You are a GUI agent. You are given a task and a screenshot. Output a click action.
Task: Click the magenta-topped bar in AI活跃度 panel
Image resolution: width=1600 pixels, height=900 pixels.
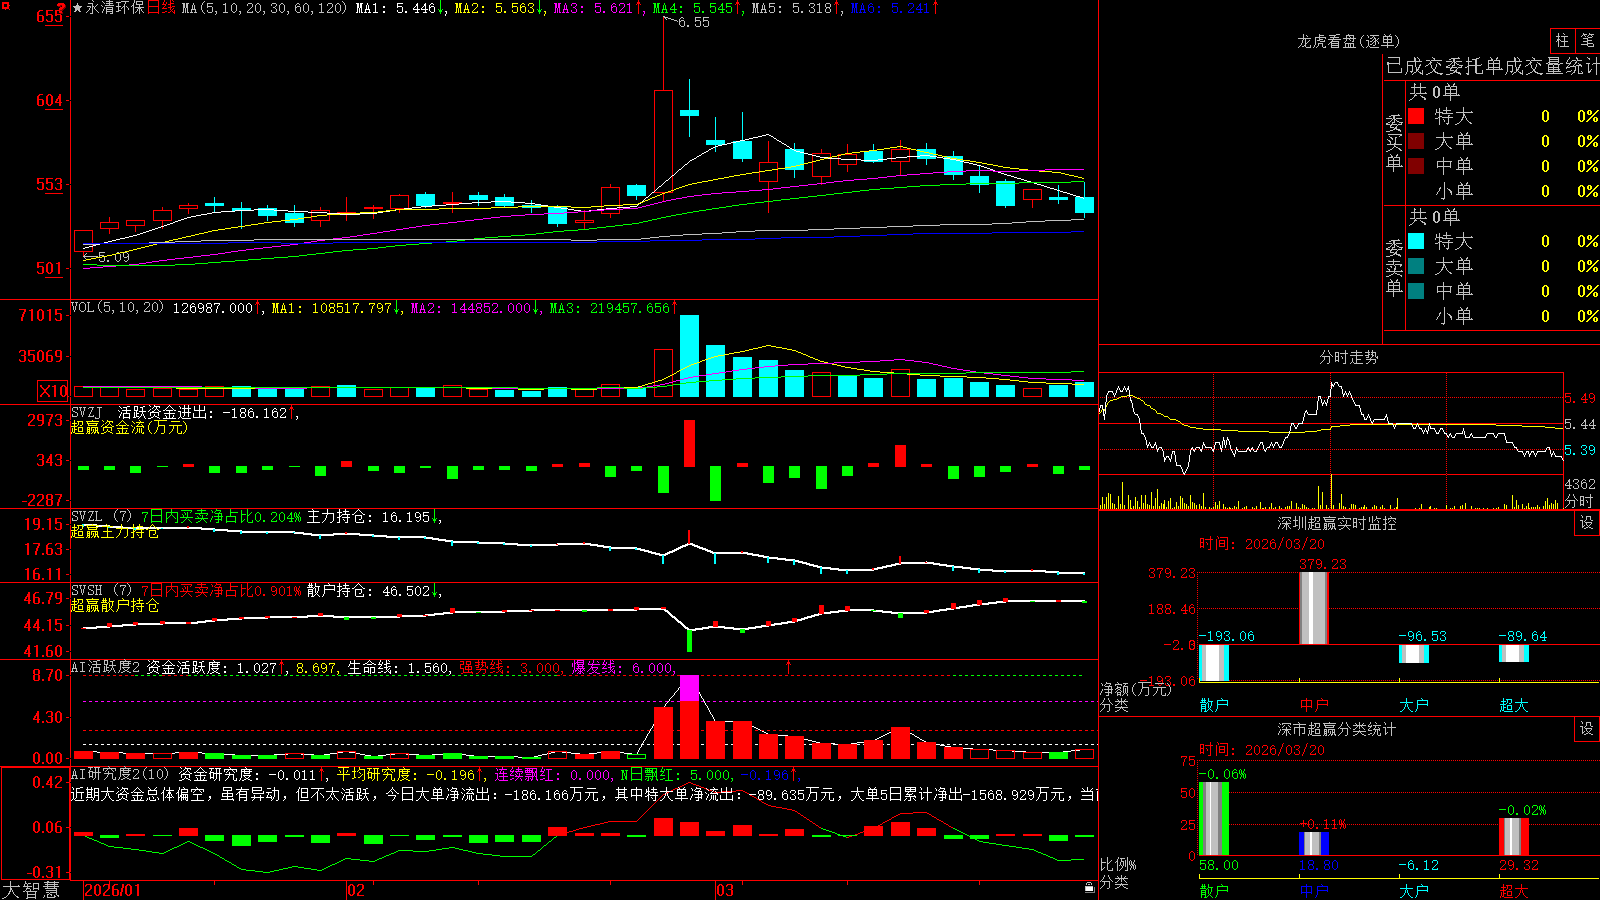(x=689, y=717)
